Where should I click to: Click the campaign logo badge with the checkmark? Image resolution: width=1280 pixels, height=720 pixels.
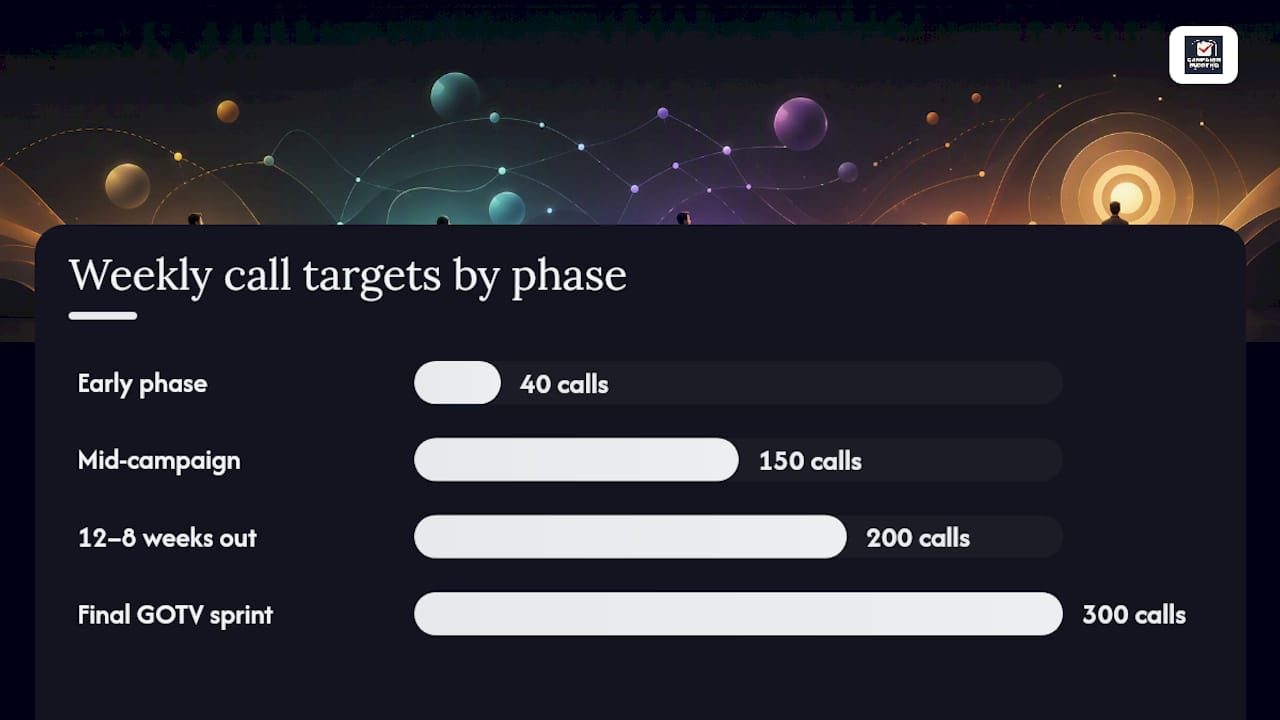pos(1203,55)
